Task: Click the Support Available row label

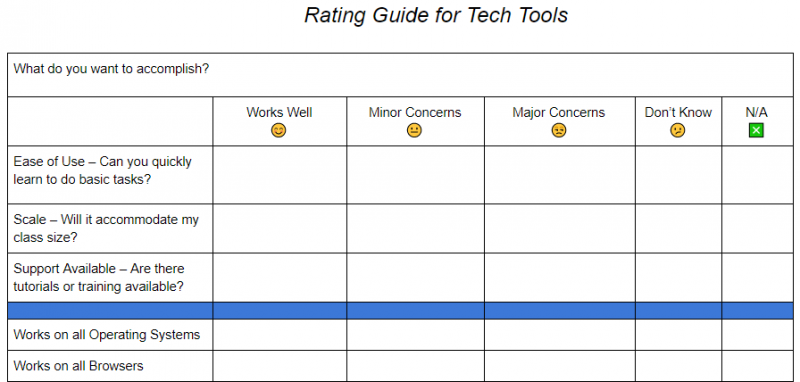Action: coord(99,277)
